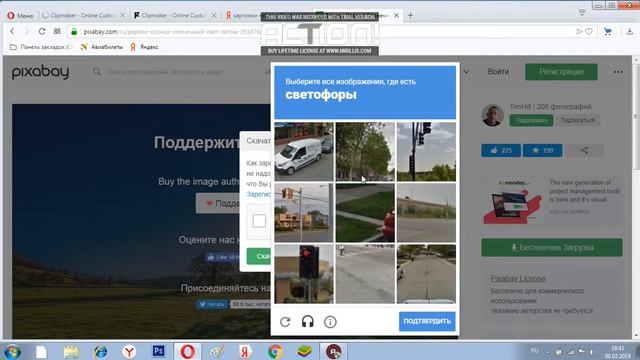Click the Войти login link

tap(498, 71)
